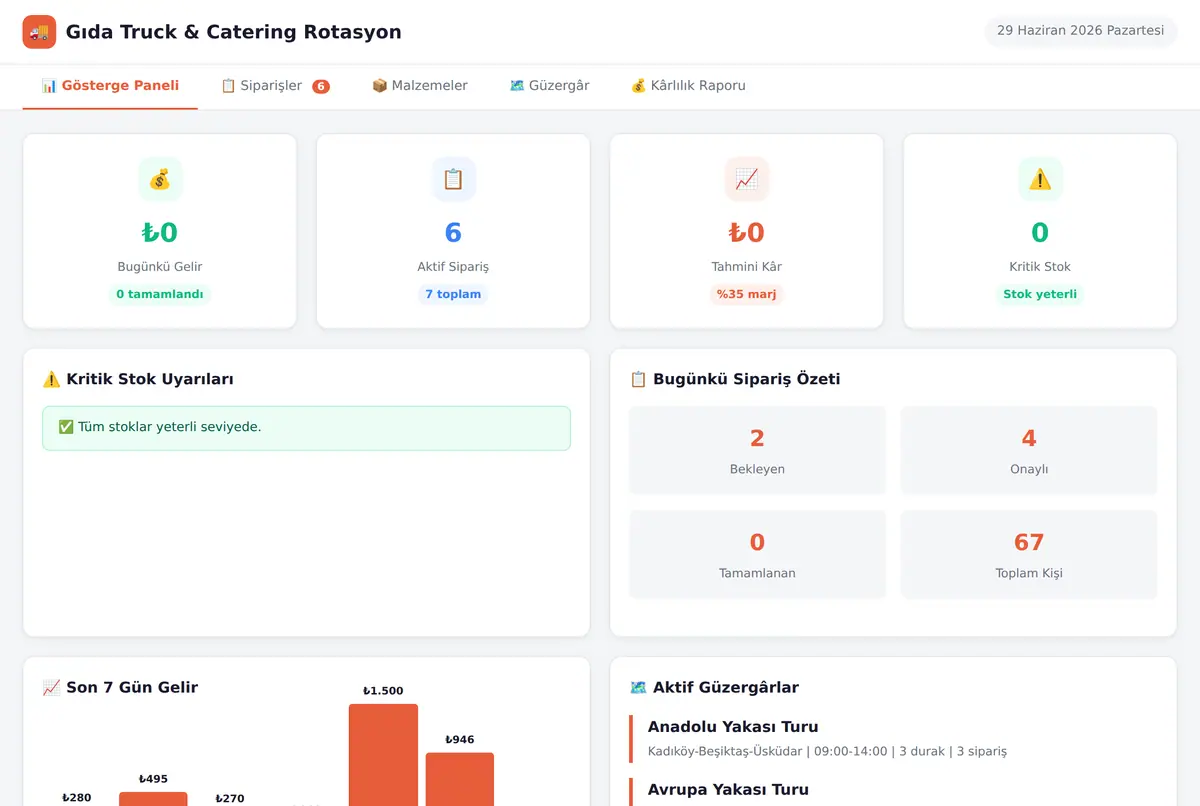Click the chart icon above Tahmini Kâr

pos(747,179)
